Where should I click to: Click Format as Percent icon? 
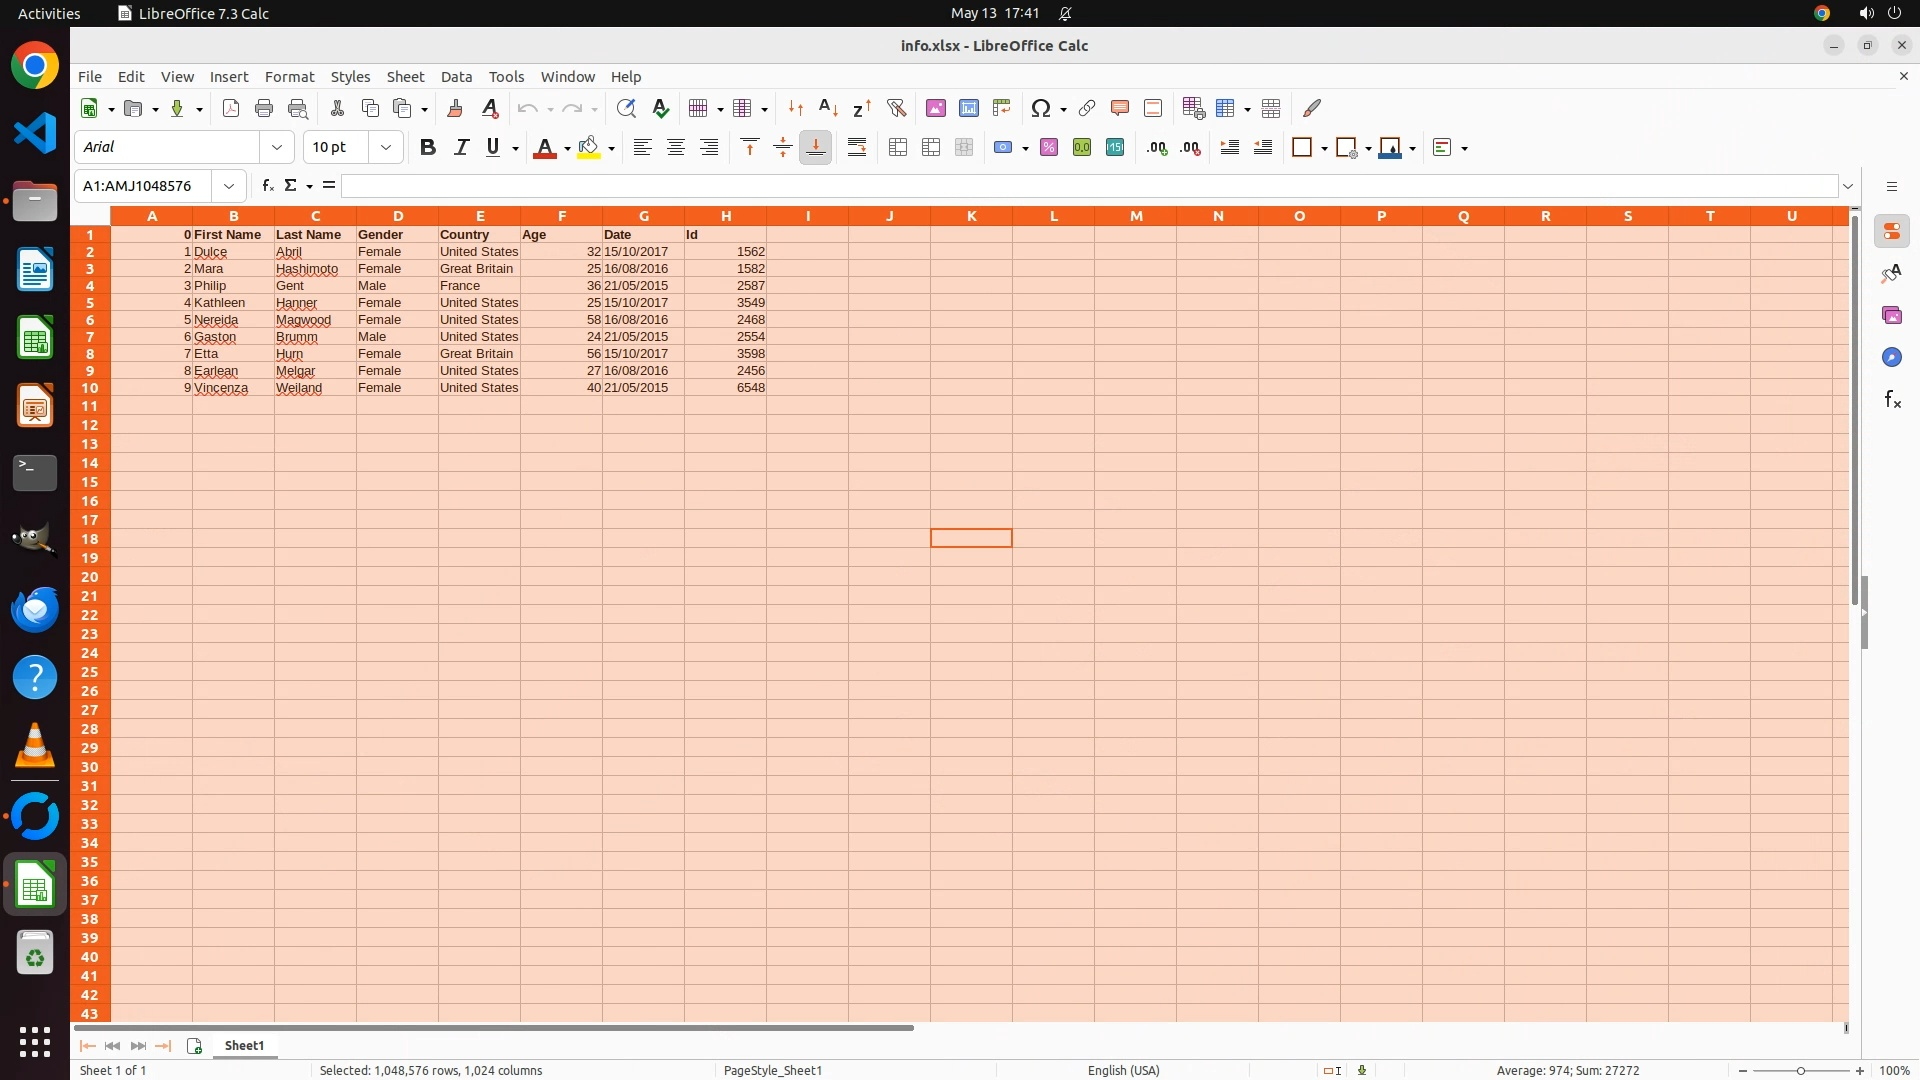click(1049, 147)
